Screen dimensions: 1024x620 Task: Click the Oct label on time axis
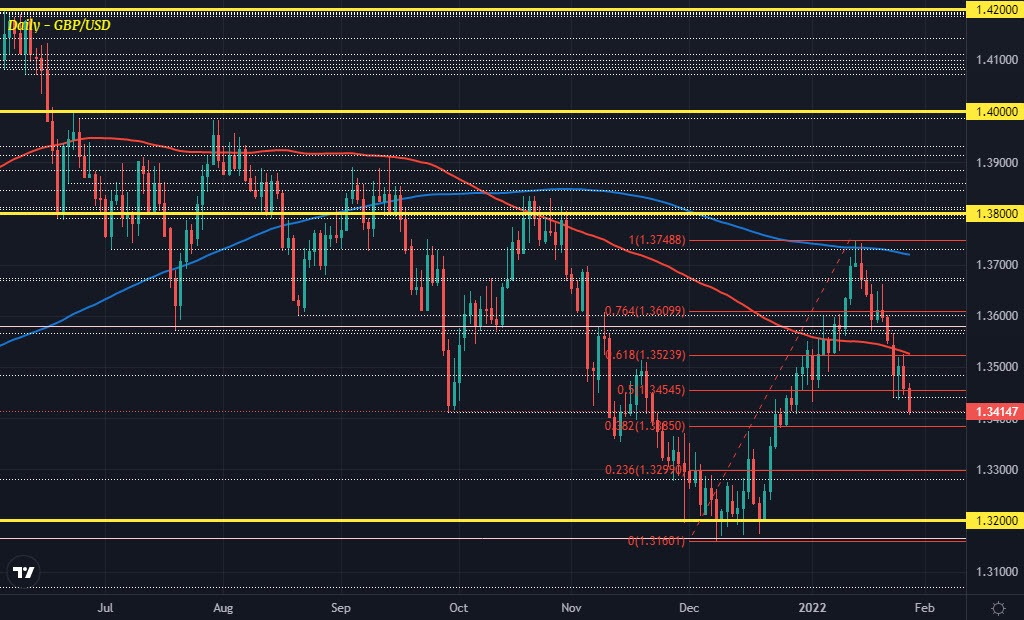pyautogui.click(x=458, y=608)
